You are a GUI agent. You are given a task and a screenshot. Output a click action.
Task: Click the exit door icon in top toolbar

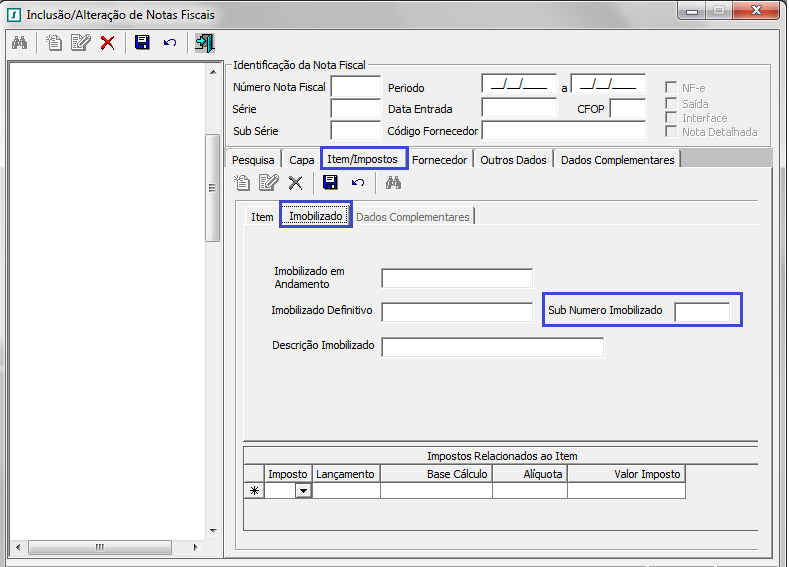point(204,43)
